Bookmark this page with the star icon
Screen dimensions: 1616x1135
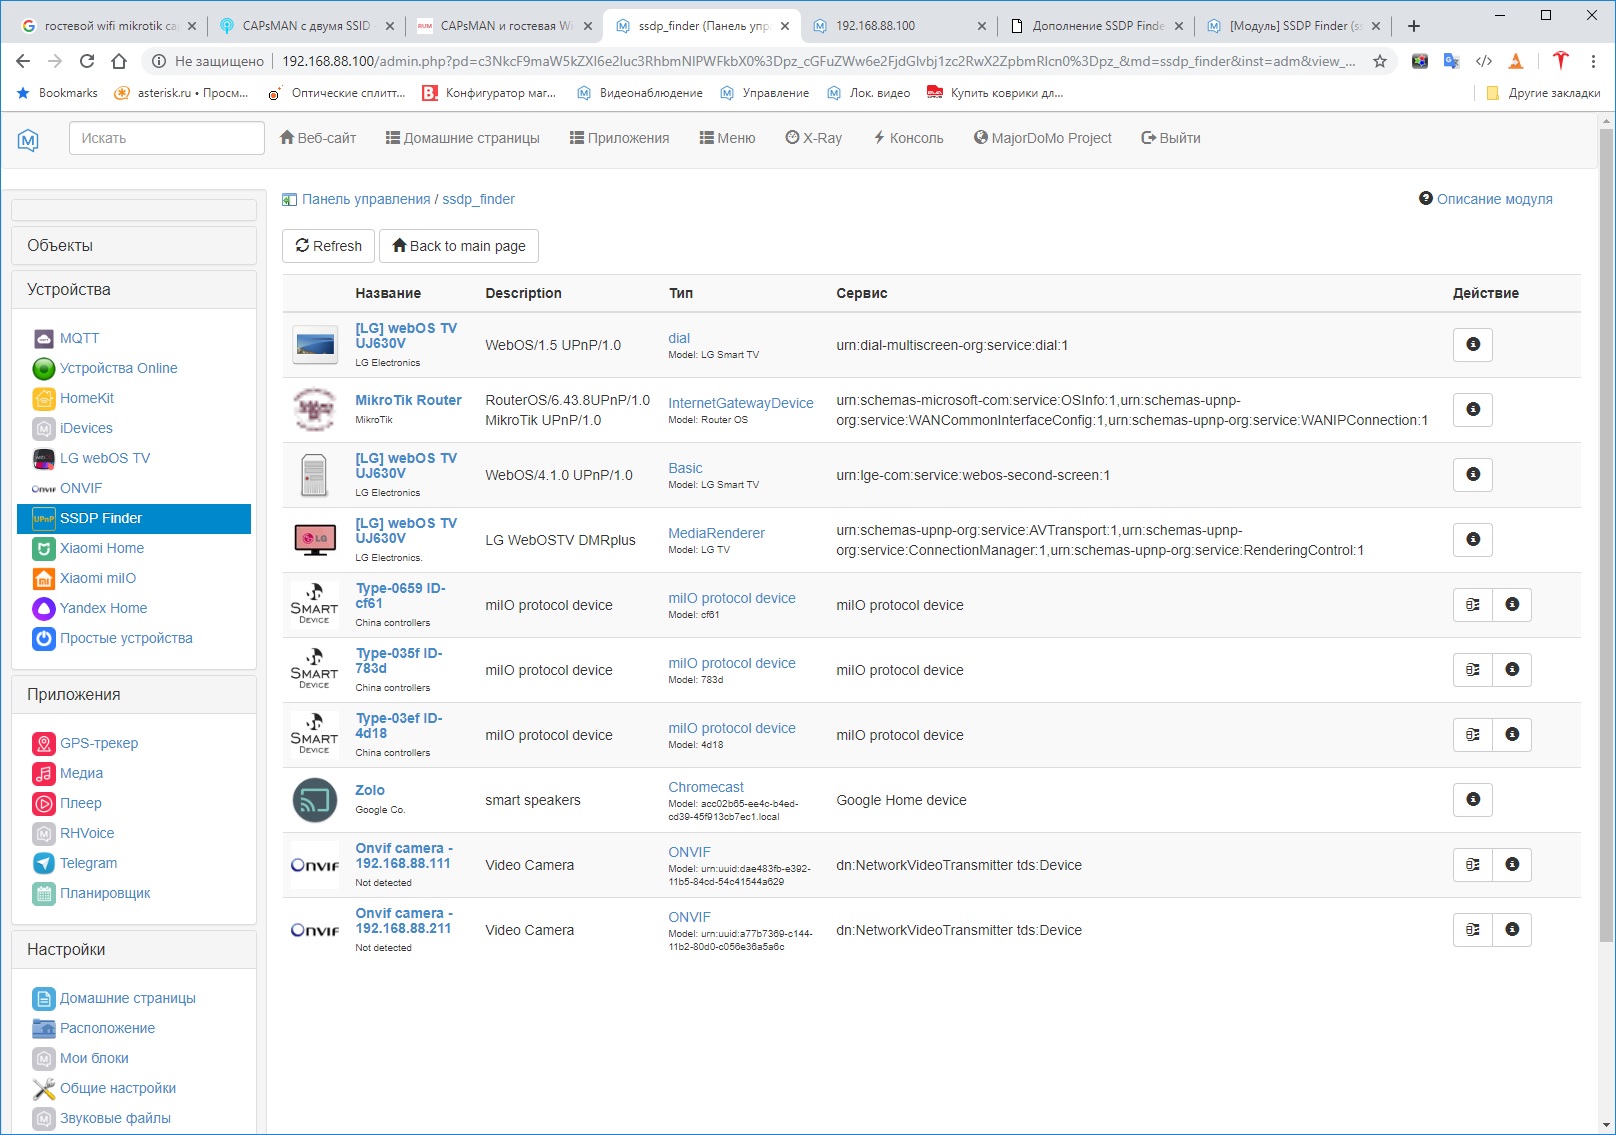(x=1380, y=61)
